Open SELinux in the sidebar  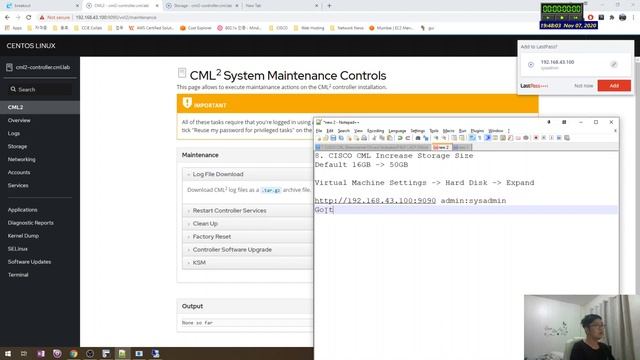pyautogui.click(x=18, y=249)
